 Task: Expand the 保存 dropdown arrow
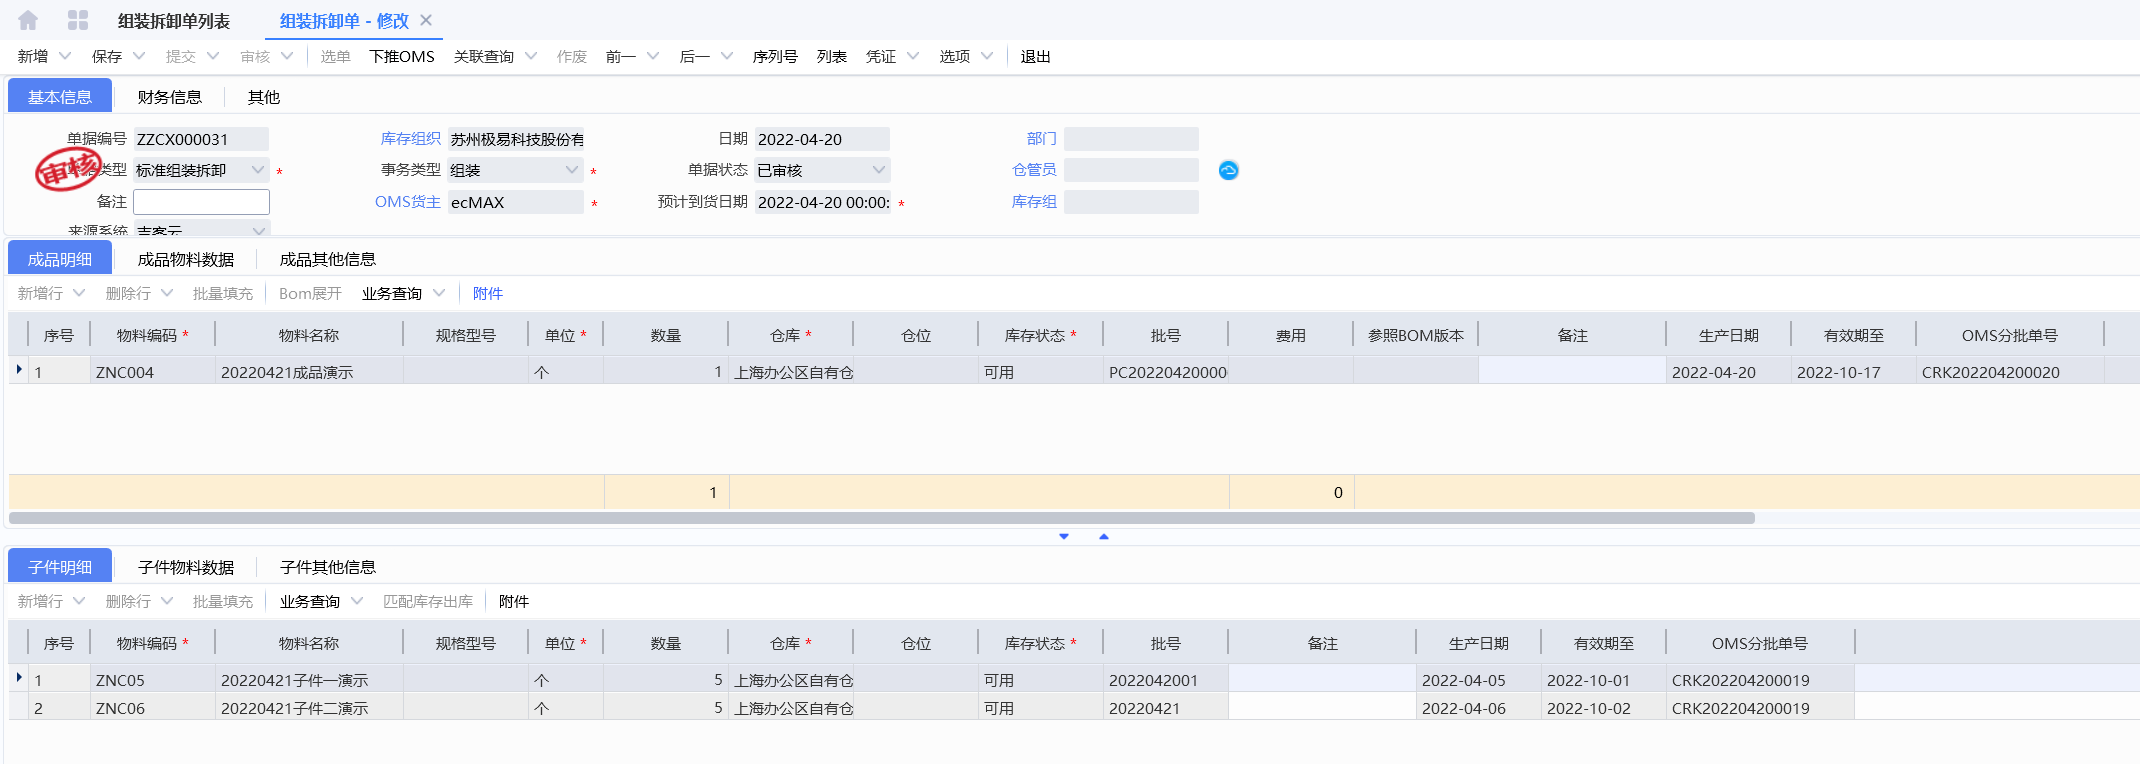139,56
